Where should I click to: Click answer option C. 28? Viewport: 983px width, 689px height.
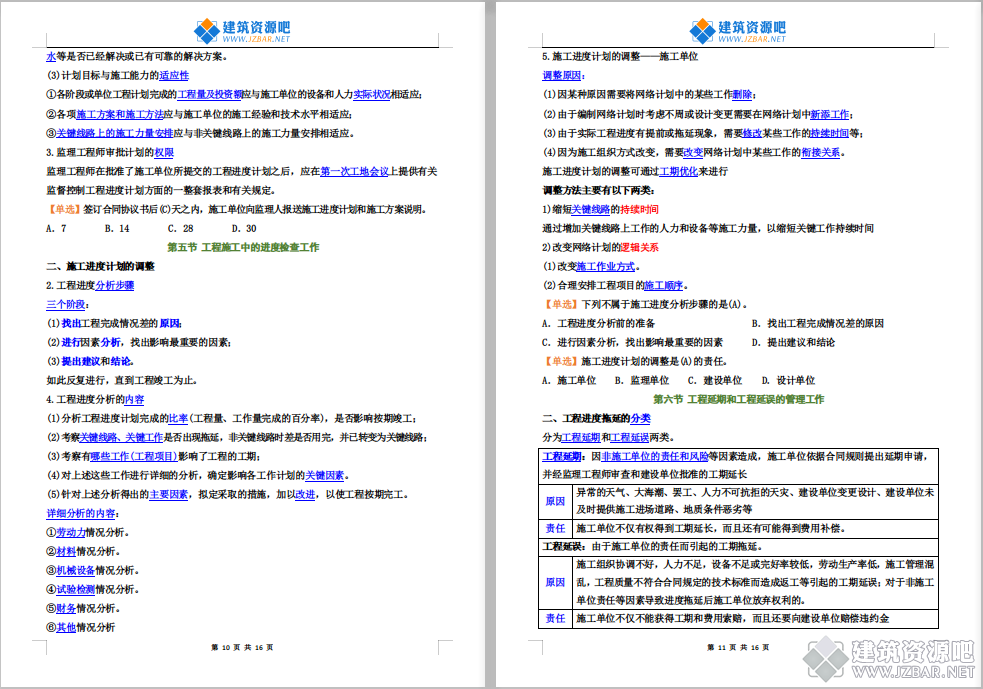click(x=181, y=229)
